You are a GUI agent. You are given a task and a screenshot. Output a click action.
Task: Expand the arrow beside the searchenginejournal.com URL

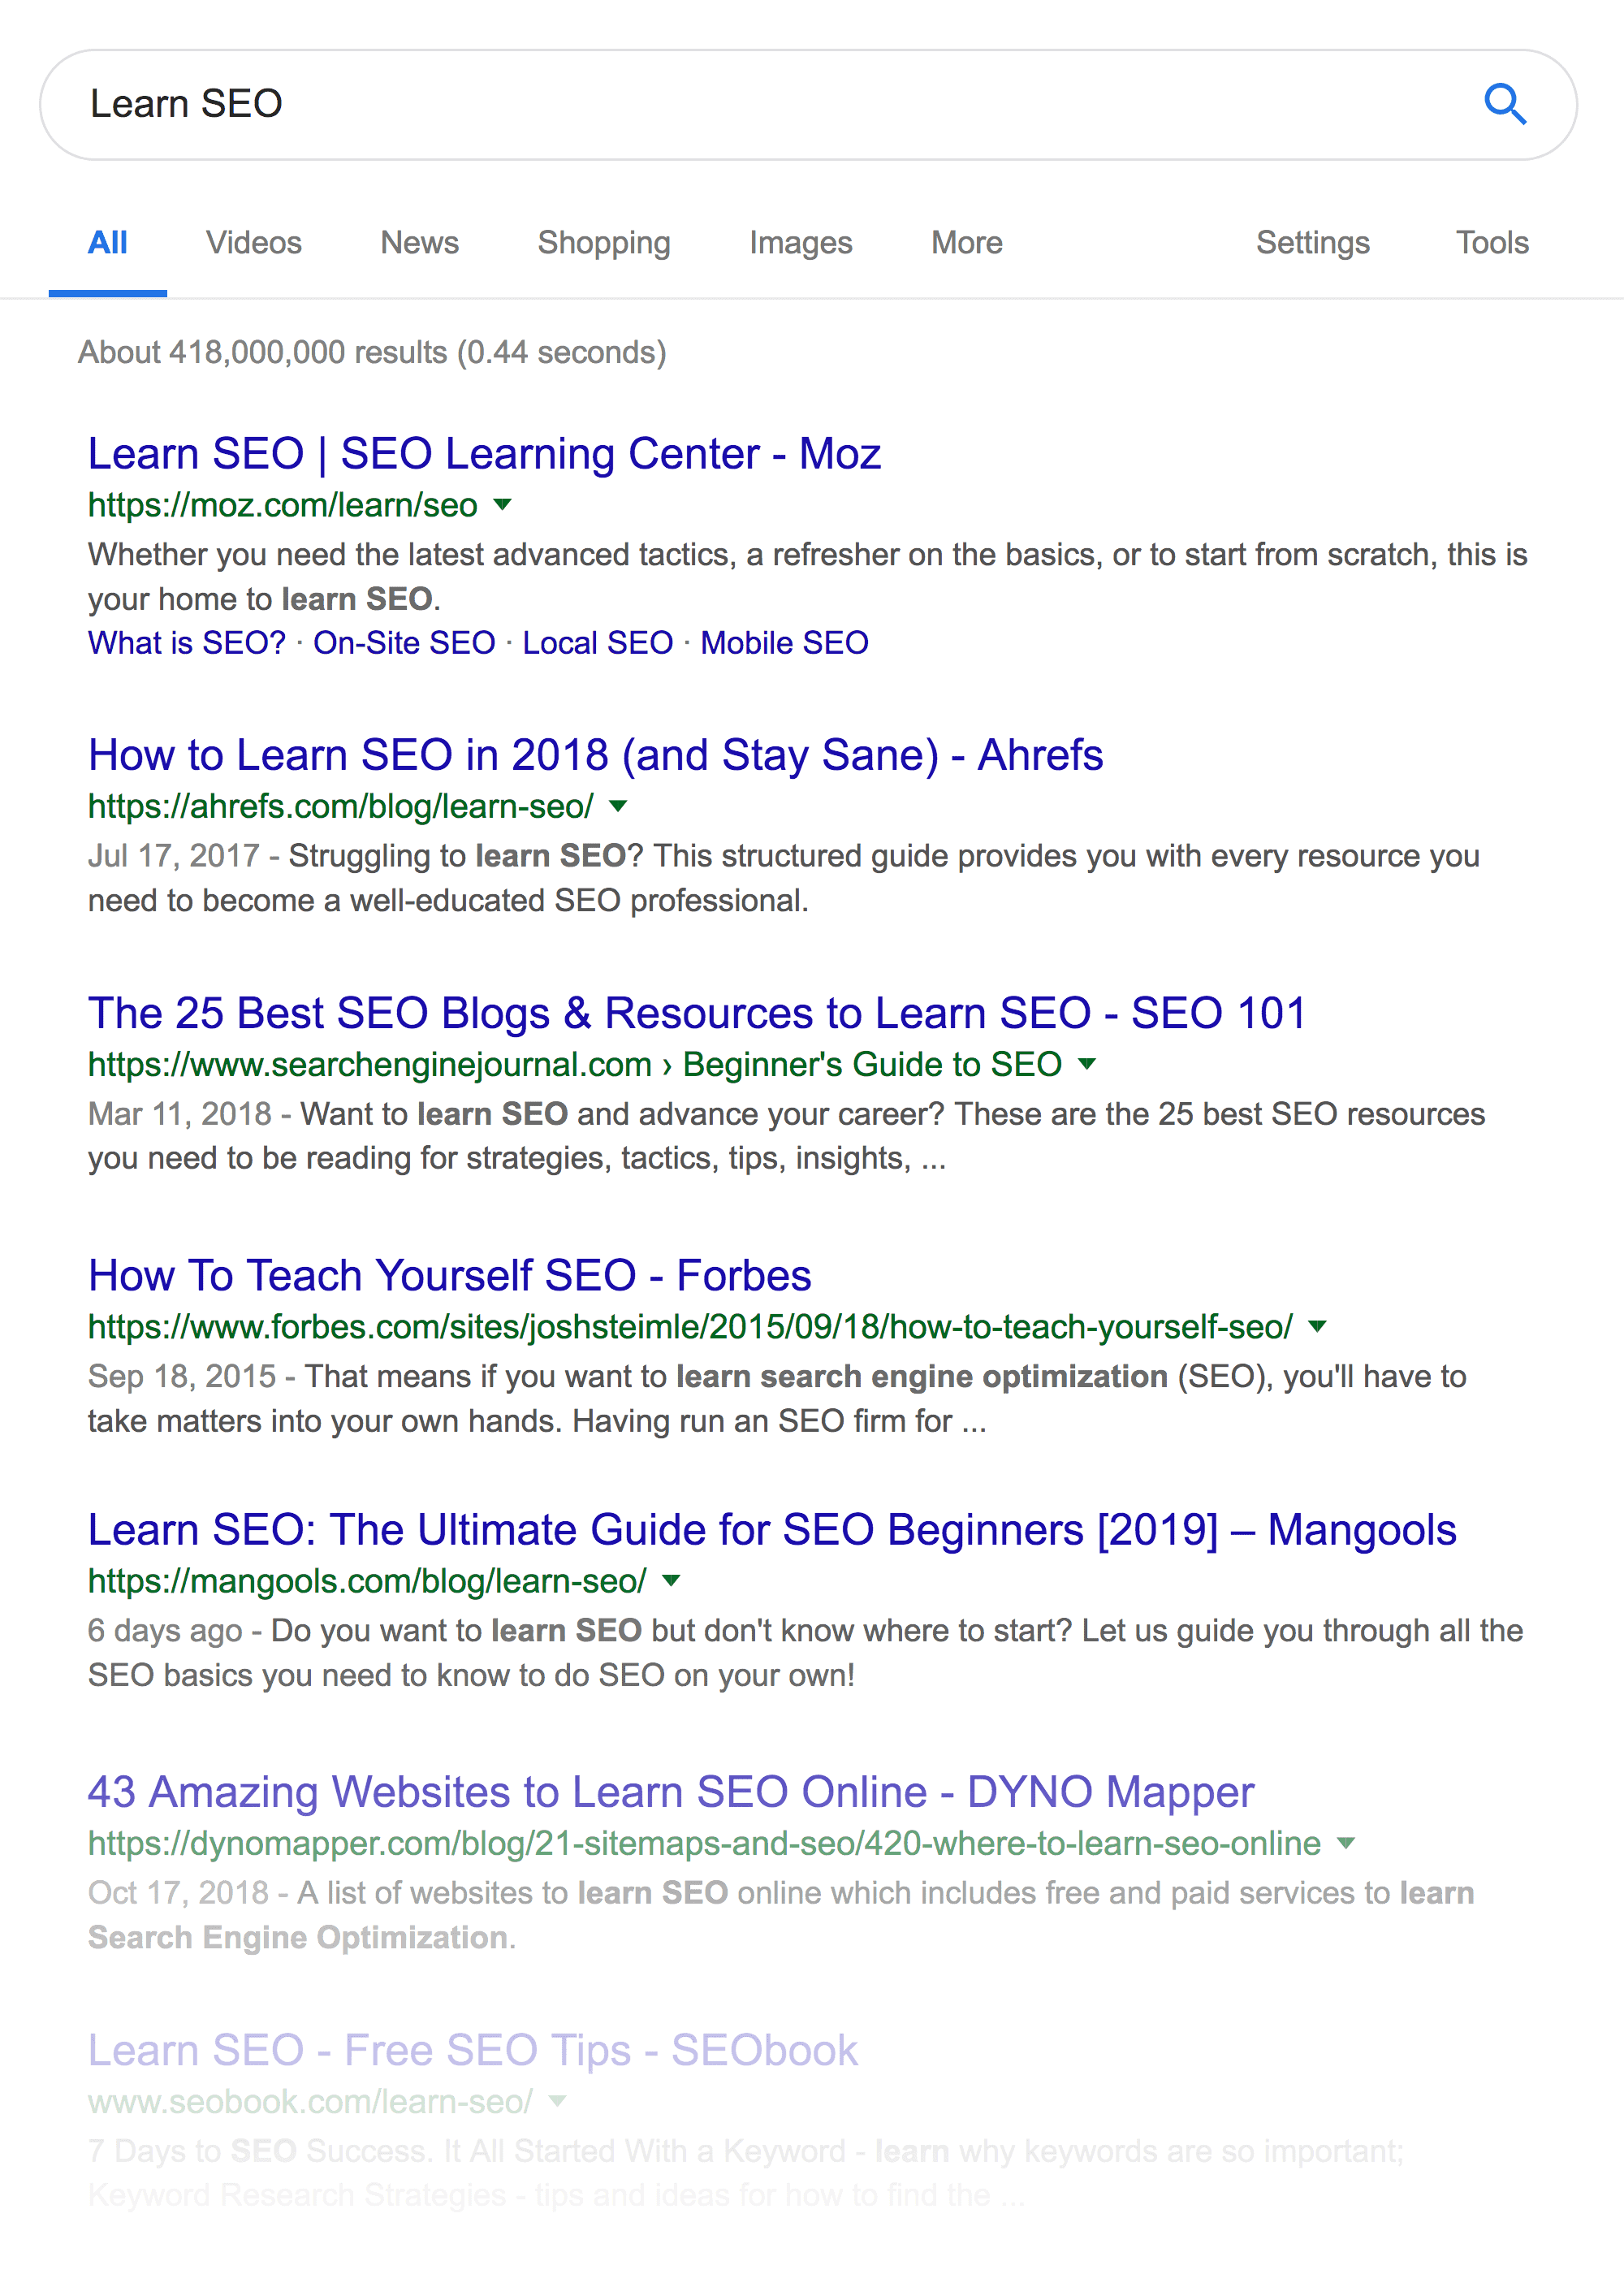[x=1087, y=1063]
